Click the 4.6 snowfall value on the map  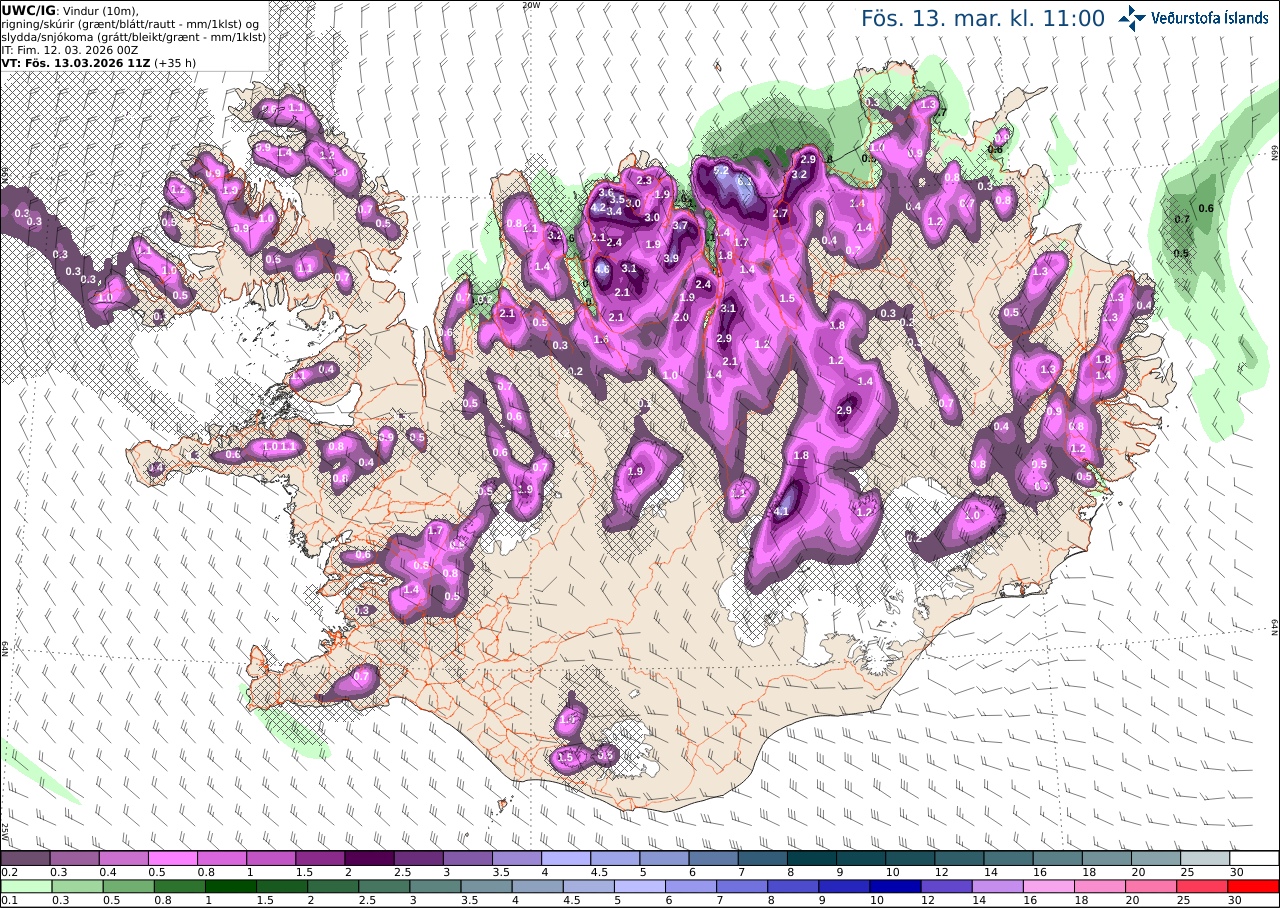602,269
